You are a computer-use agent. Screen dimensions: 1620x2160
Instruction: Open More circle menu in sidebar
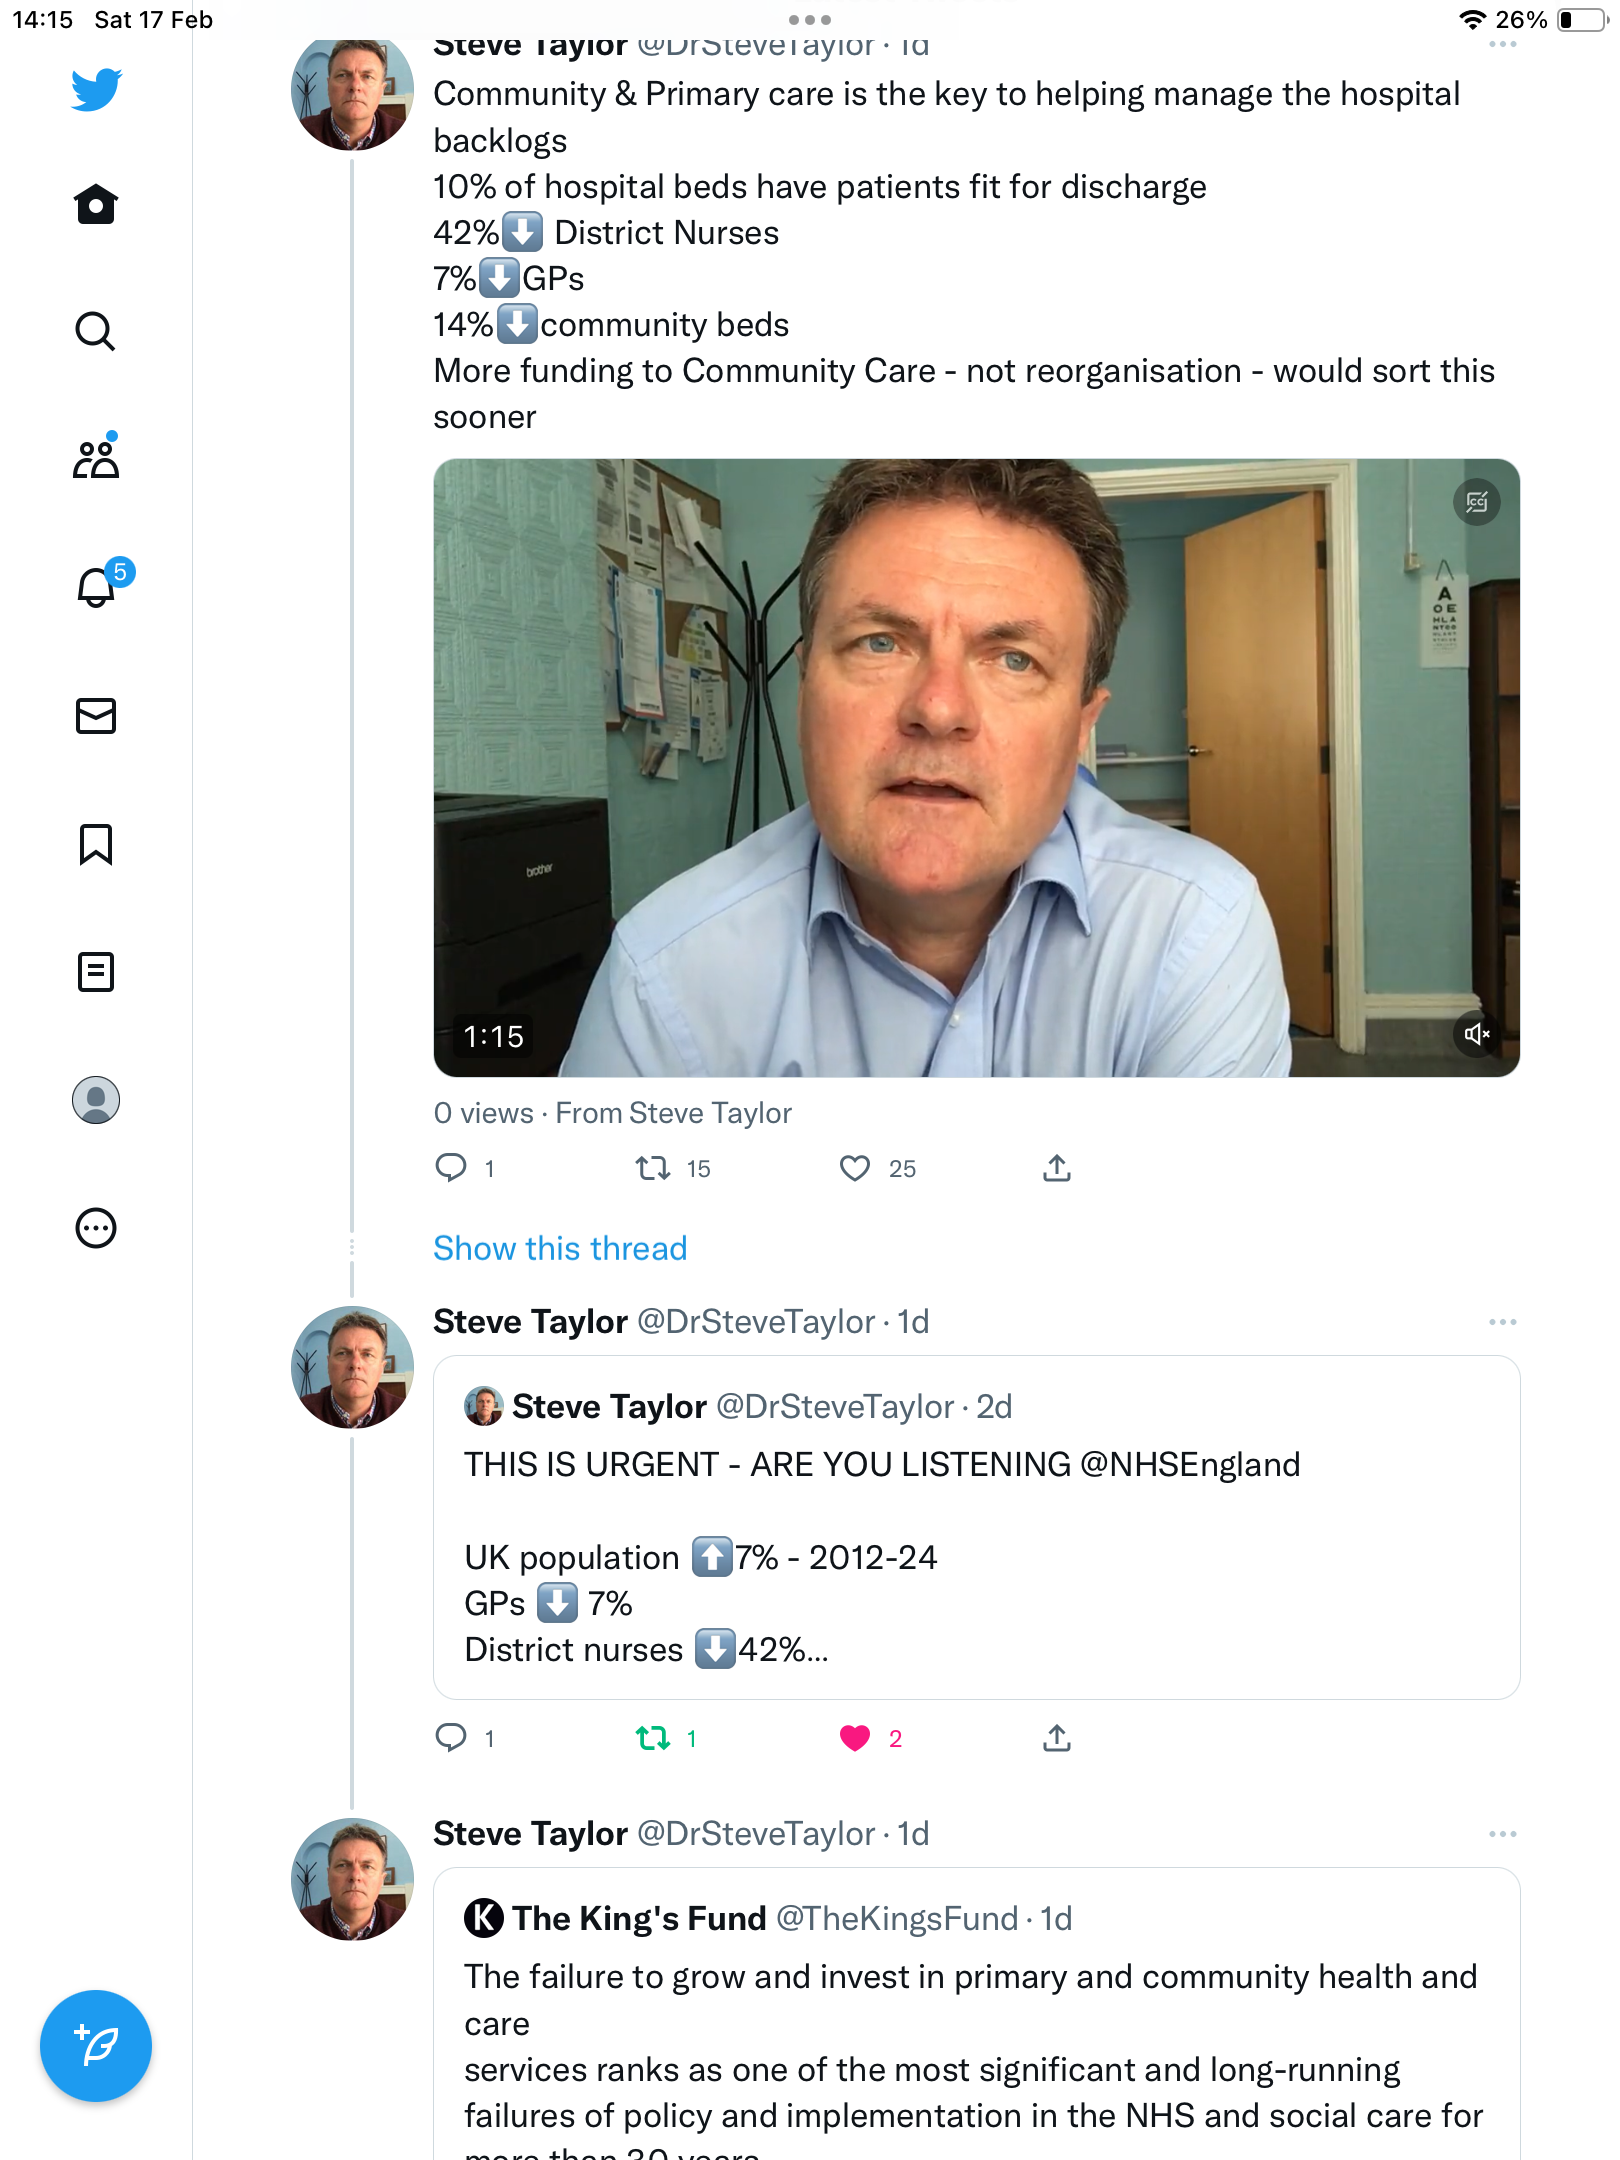pyautogui.click(x=96, y=1228)
